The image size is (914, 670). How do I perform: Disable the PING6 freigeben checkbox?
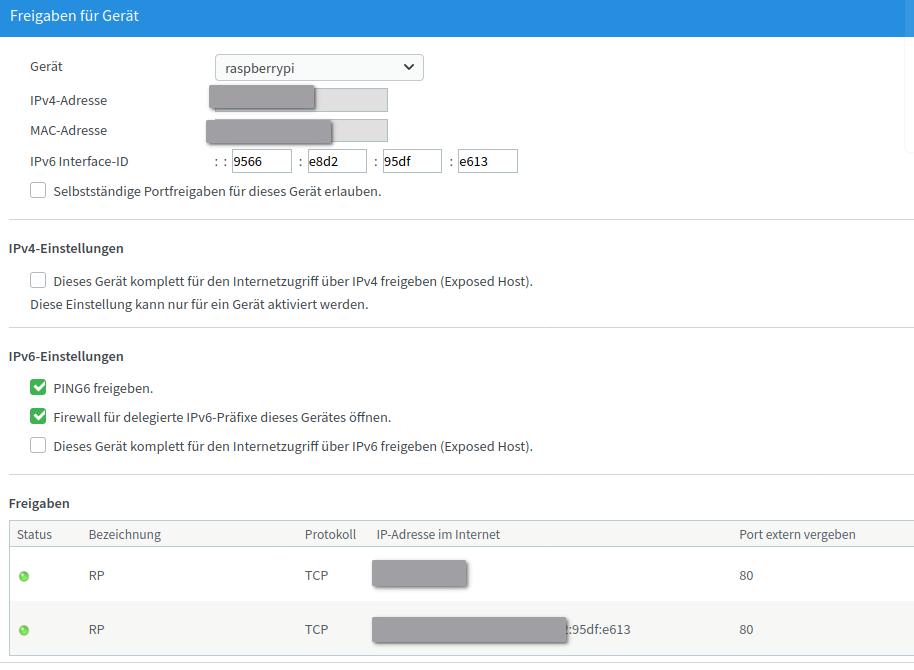(x=38, y=387)
